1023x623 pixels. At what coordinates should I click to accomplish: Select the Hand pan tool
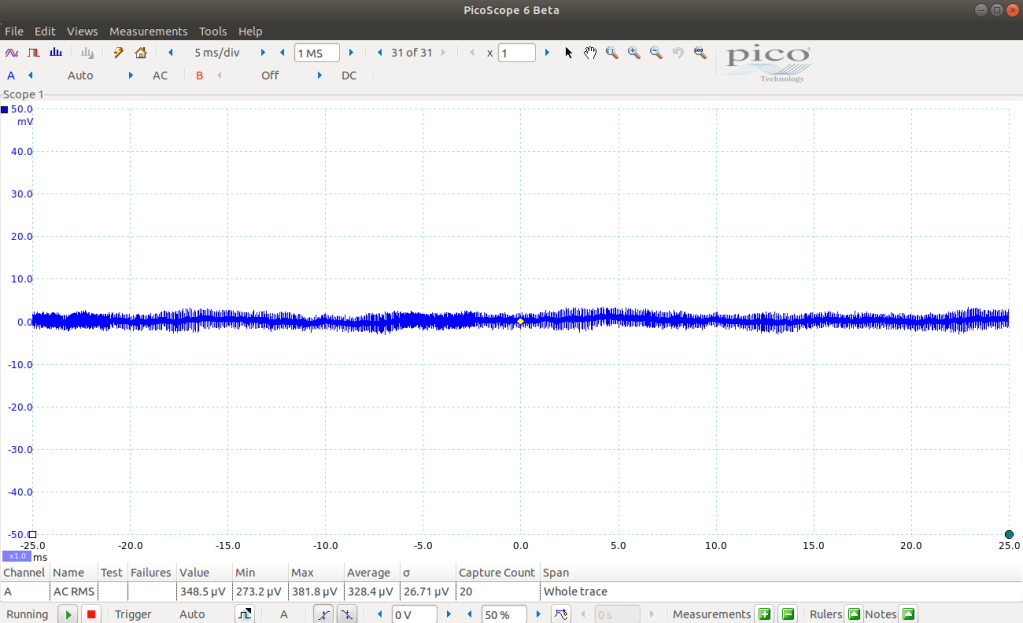point(590,53)
